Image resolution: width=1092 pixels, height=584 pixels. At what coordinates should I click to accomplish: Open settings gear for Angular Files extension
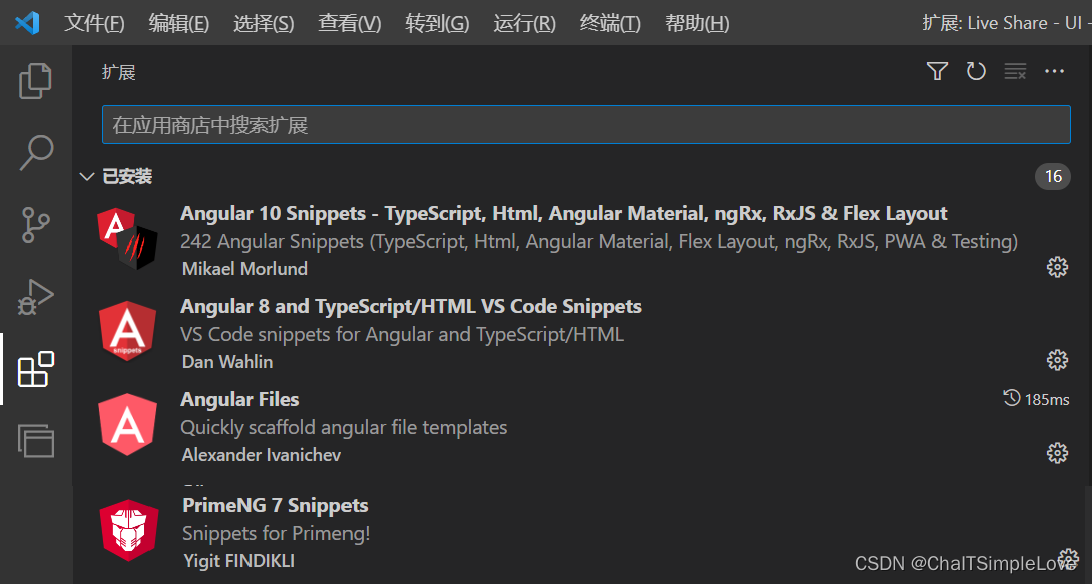(x=1057, y=453)
